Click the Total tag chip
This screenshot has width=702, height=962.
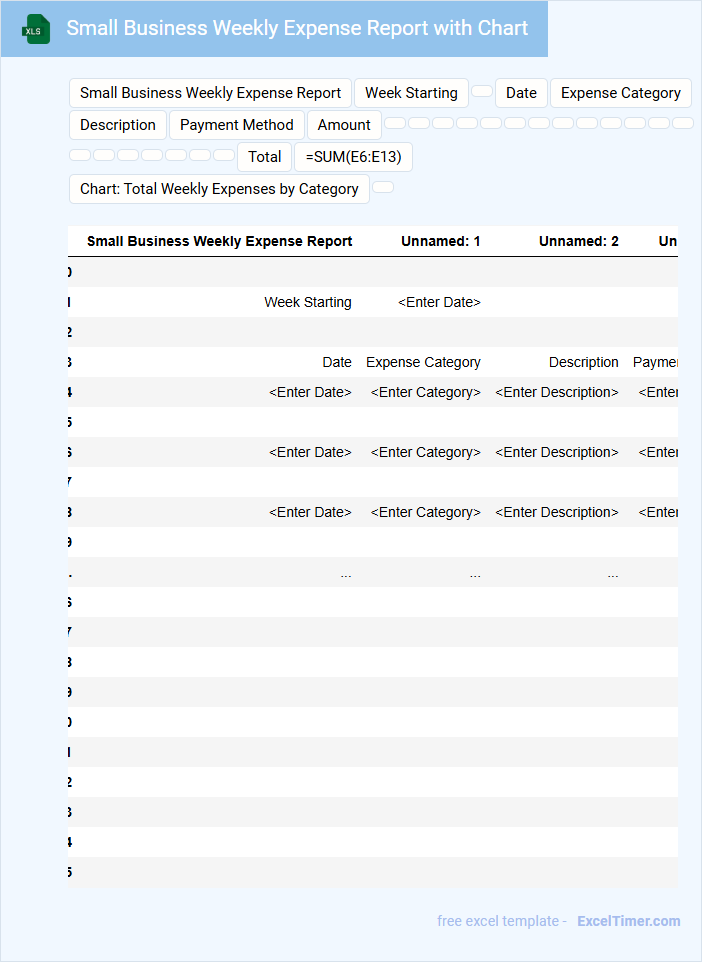(x=264, y=157)
